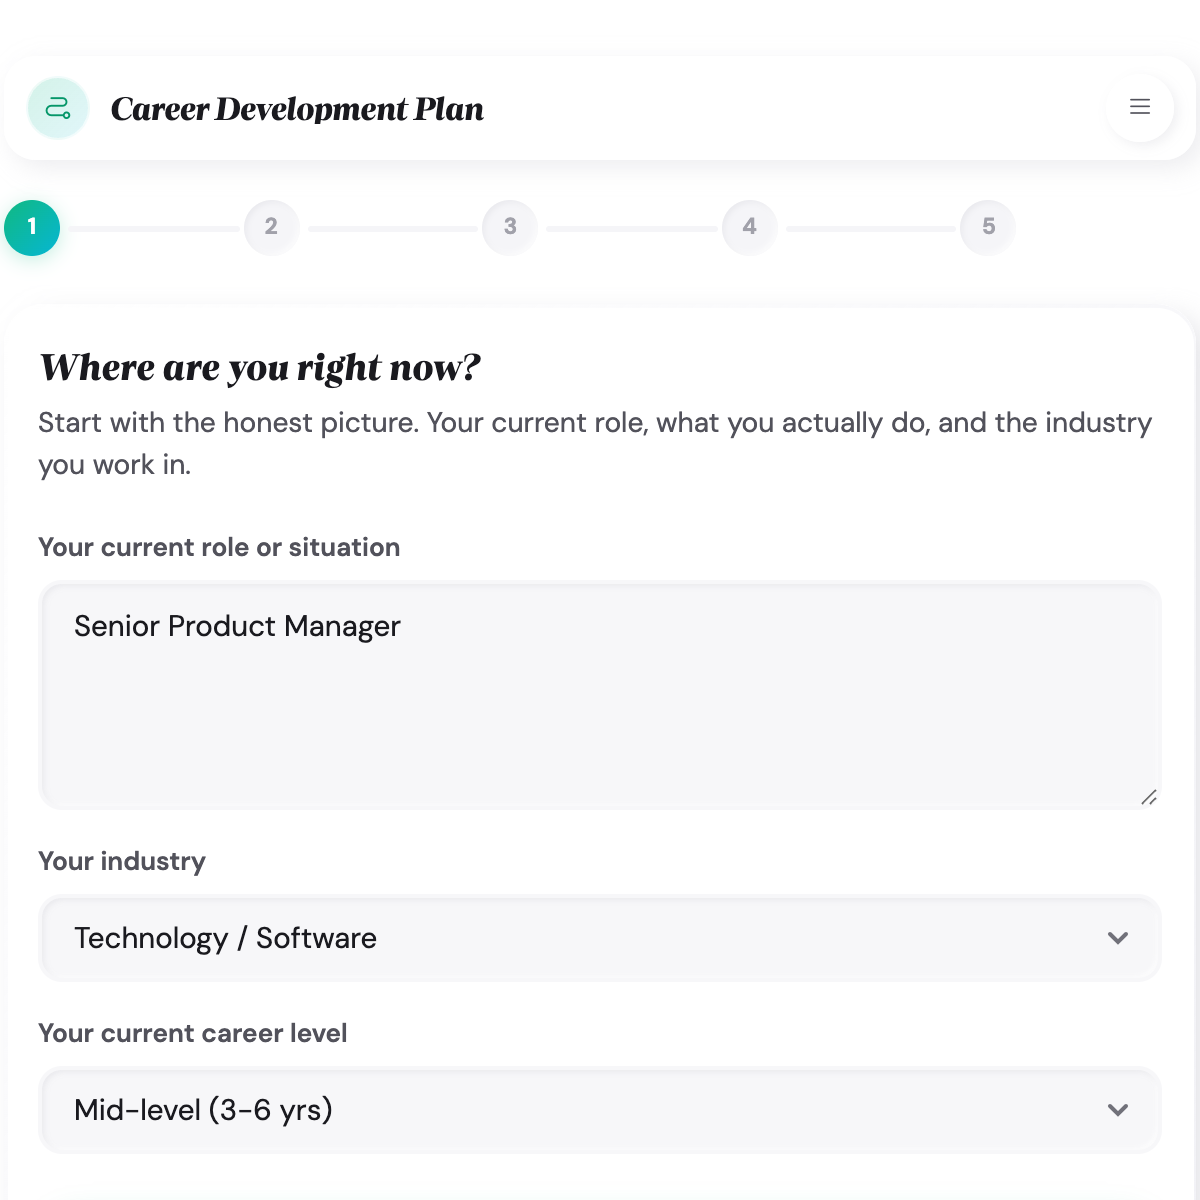Select step 1 in the progress stepper
Image resolution: width=1200 pixels, height=1200 pixels.
[32, 228]
